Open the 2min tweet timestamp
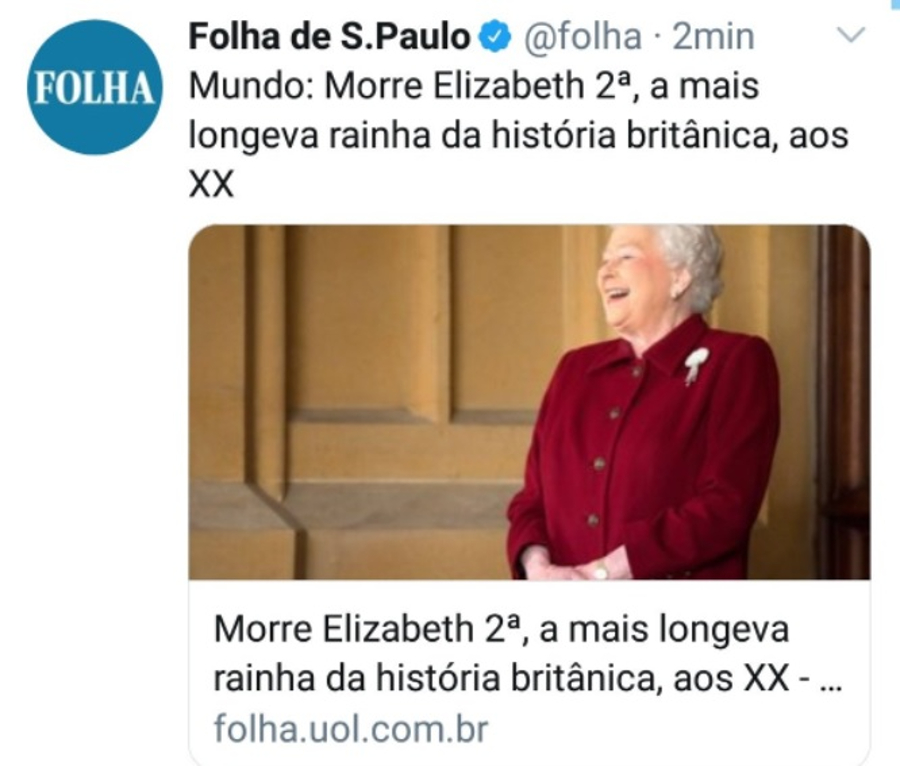Image resolution: width=900 pixels, height=766 pixels. tap(713, 37)
